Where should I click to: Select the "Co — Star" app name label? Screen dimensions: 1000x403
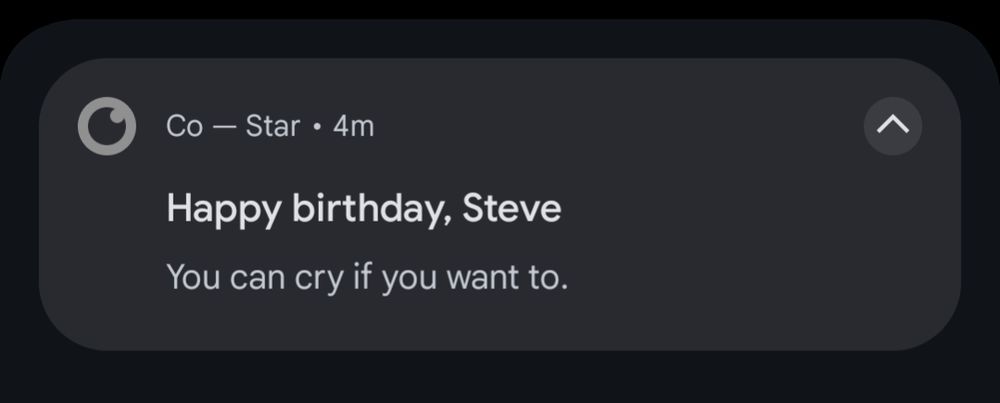click(233, 127)
